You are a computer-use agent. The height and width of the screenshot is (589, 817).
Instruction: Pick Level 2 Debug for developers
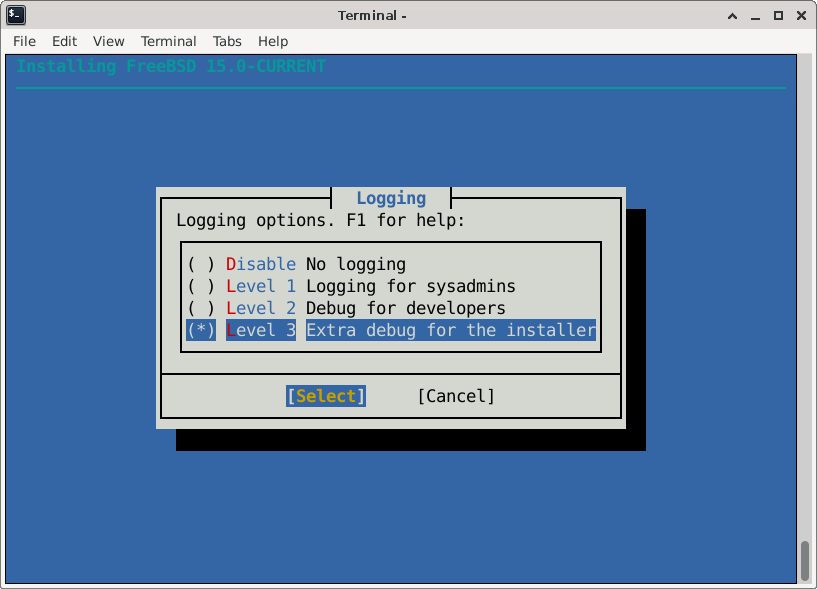pos(201,308)
